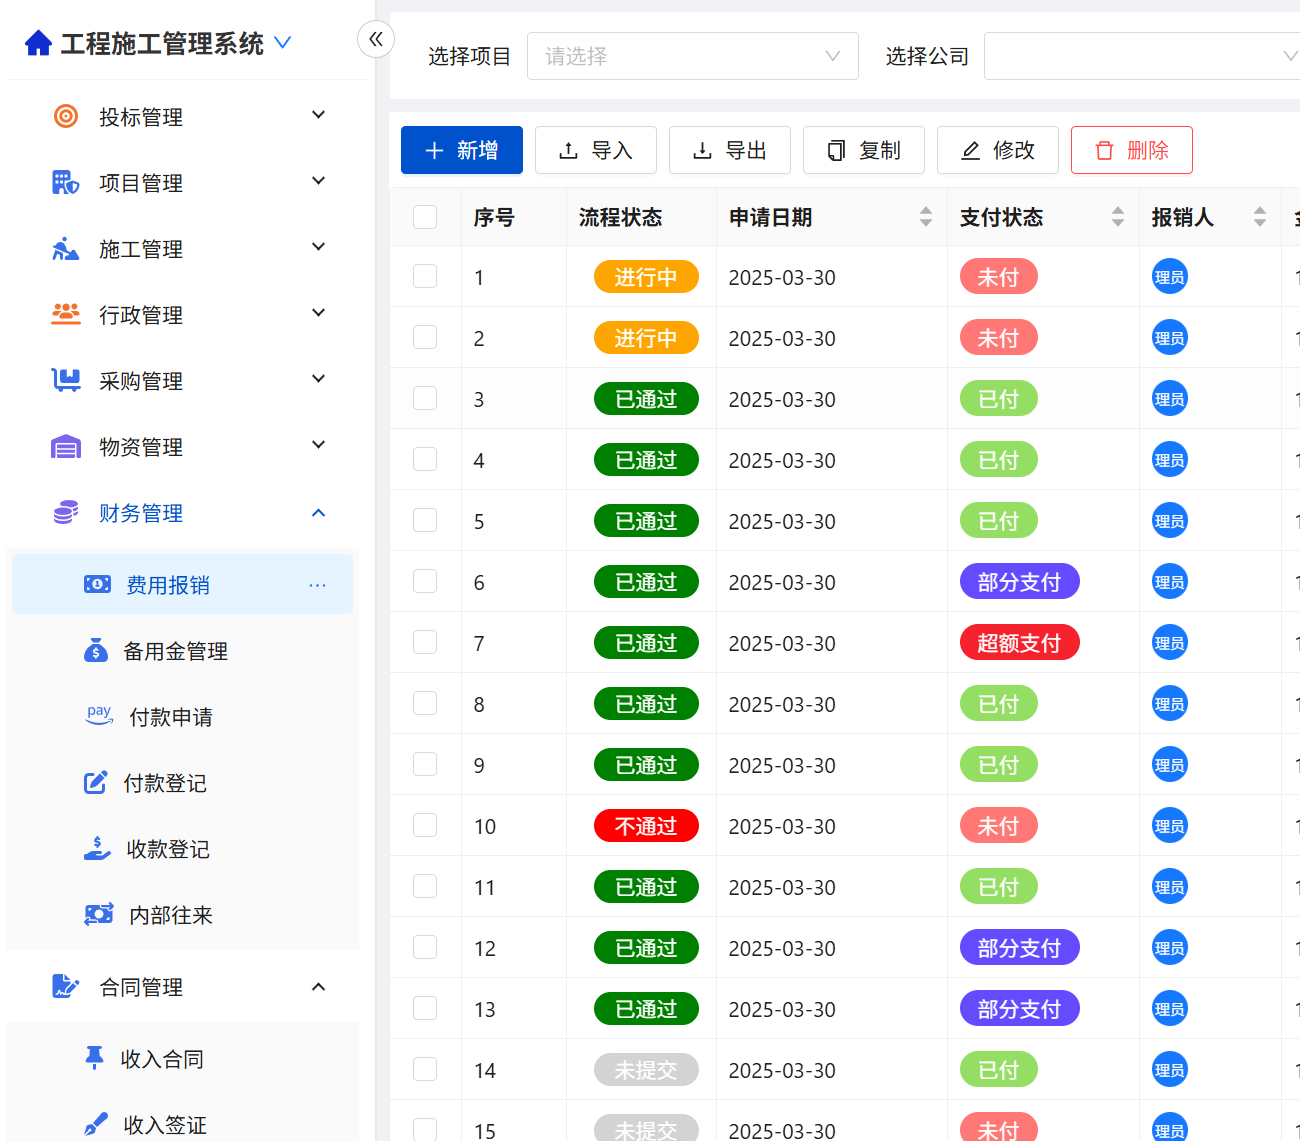The width and height of the screenshot is (1300, 1141).
Task: Expand the 施工管理 menu section
Action: [x=318, y=249]
